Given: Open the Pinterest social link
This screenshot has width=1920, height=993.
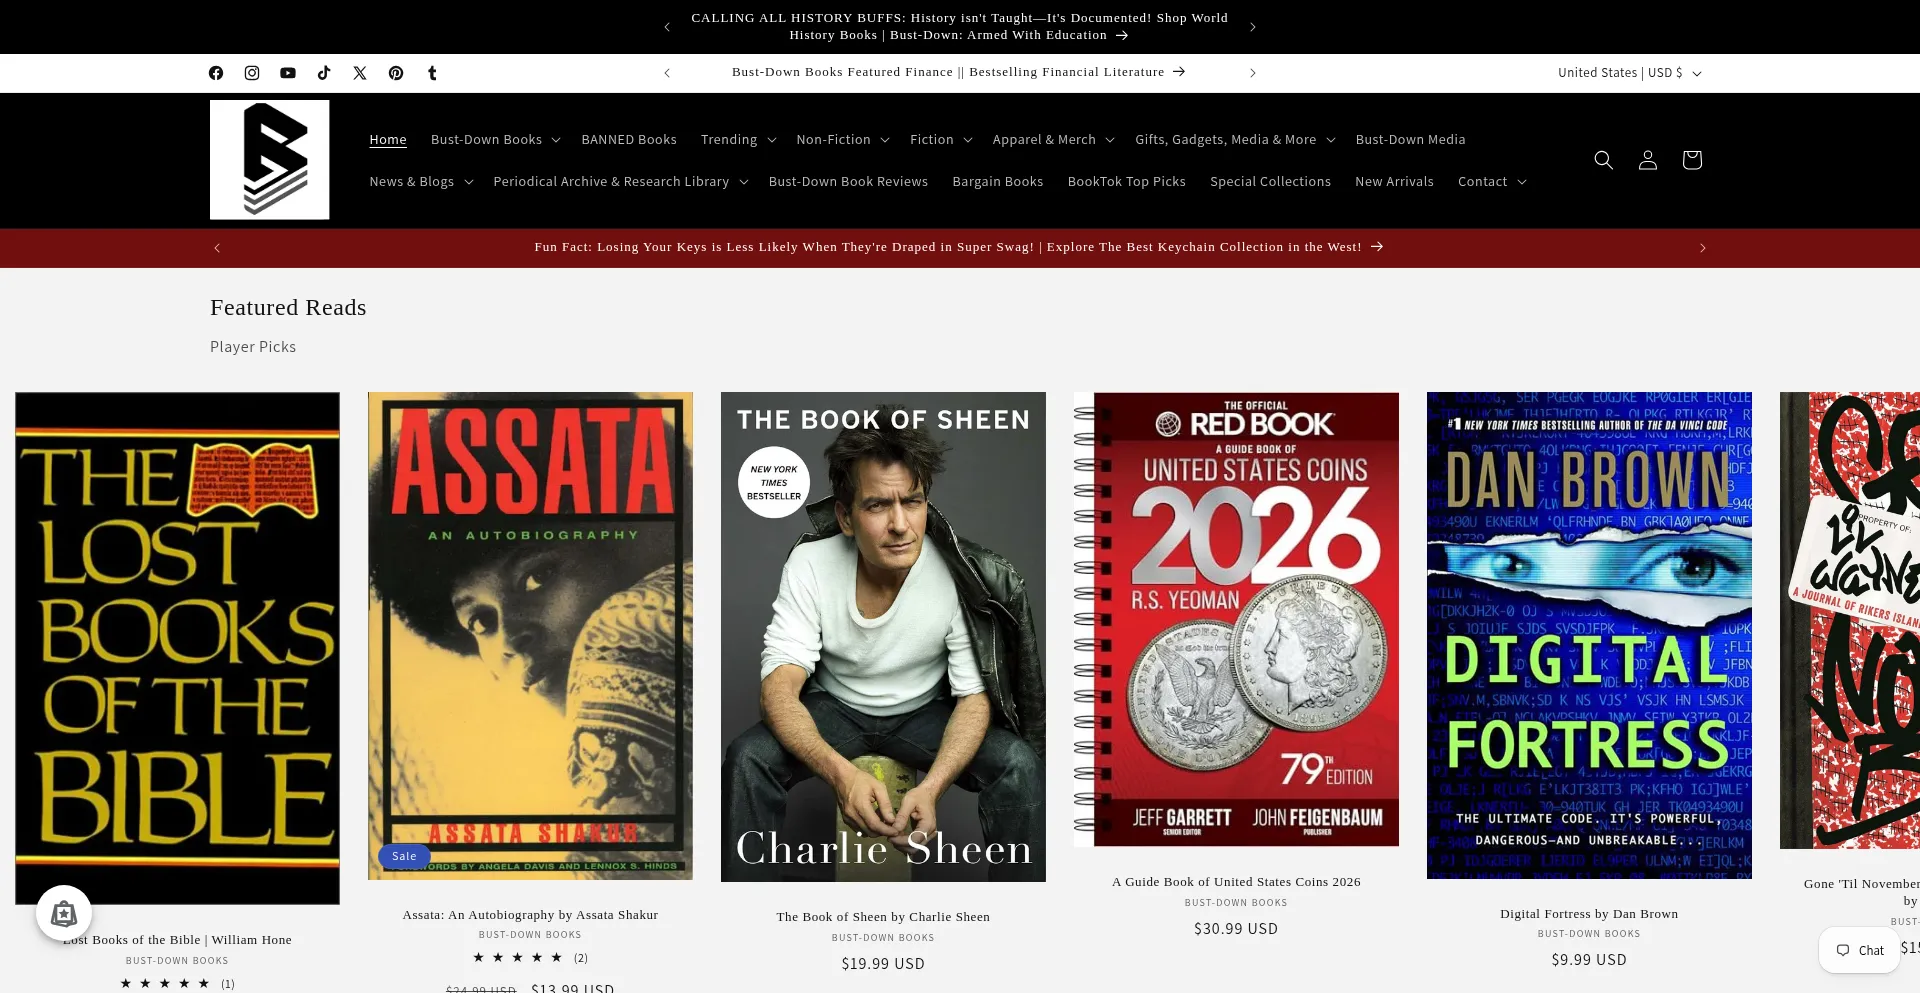Looking at the screenshot, I should pyautogui.click(x=396, y=73).
